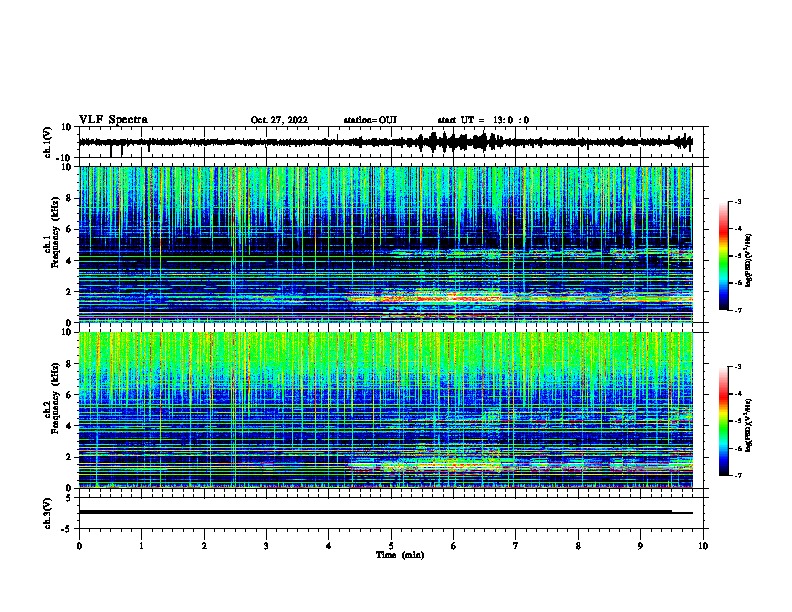Click the ch.1 spectrogram color scale bar
This screenshot has height=612, width=792.
point(723,255)
